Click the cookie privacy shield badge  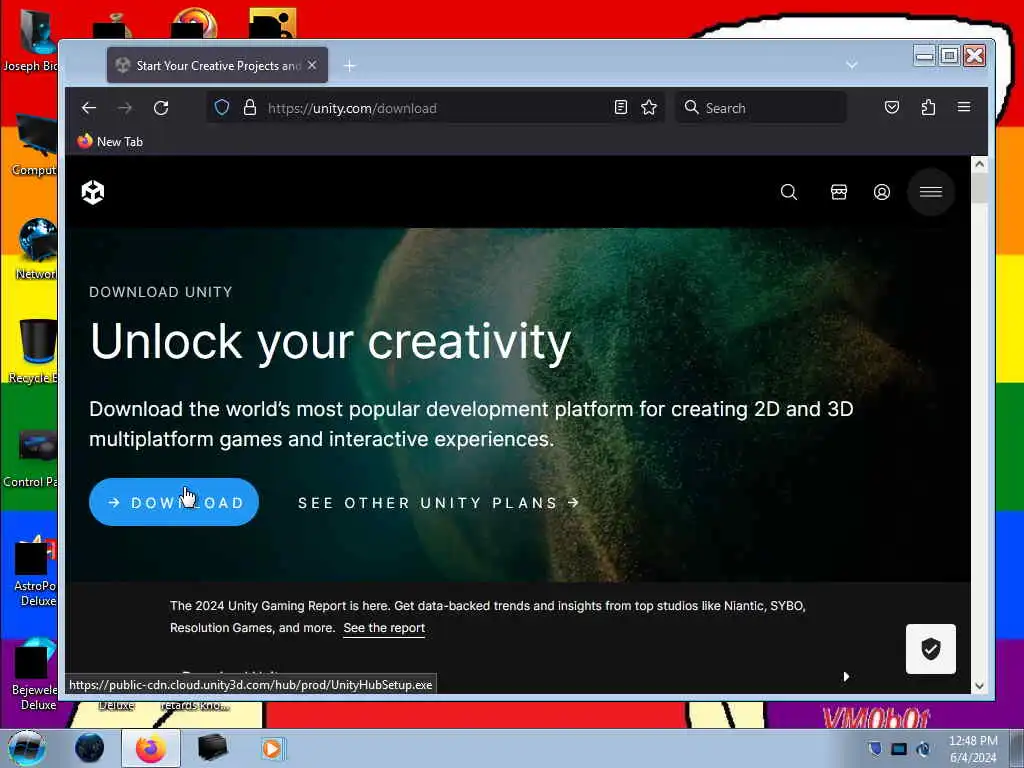pyautogui.click(x=931, y=648)
